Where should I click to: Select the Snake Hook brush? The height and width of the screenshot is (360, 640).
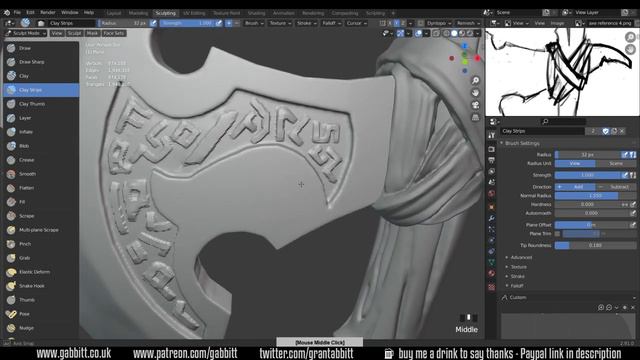pos(41,286)
